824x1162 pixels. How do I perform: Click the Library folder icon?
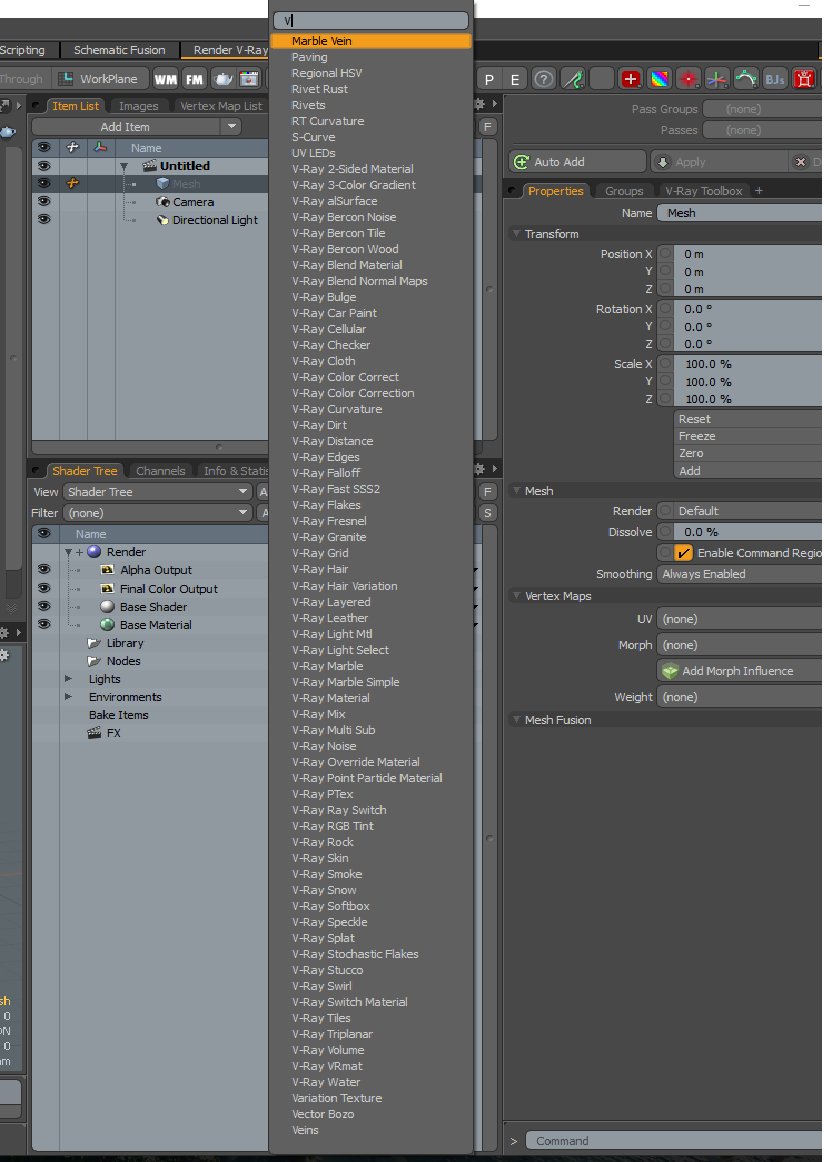tap(93, 643)
